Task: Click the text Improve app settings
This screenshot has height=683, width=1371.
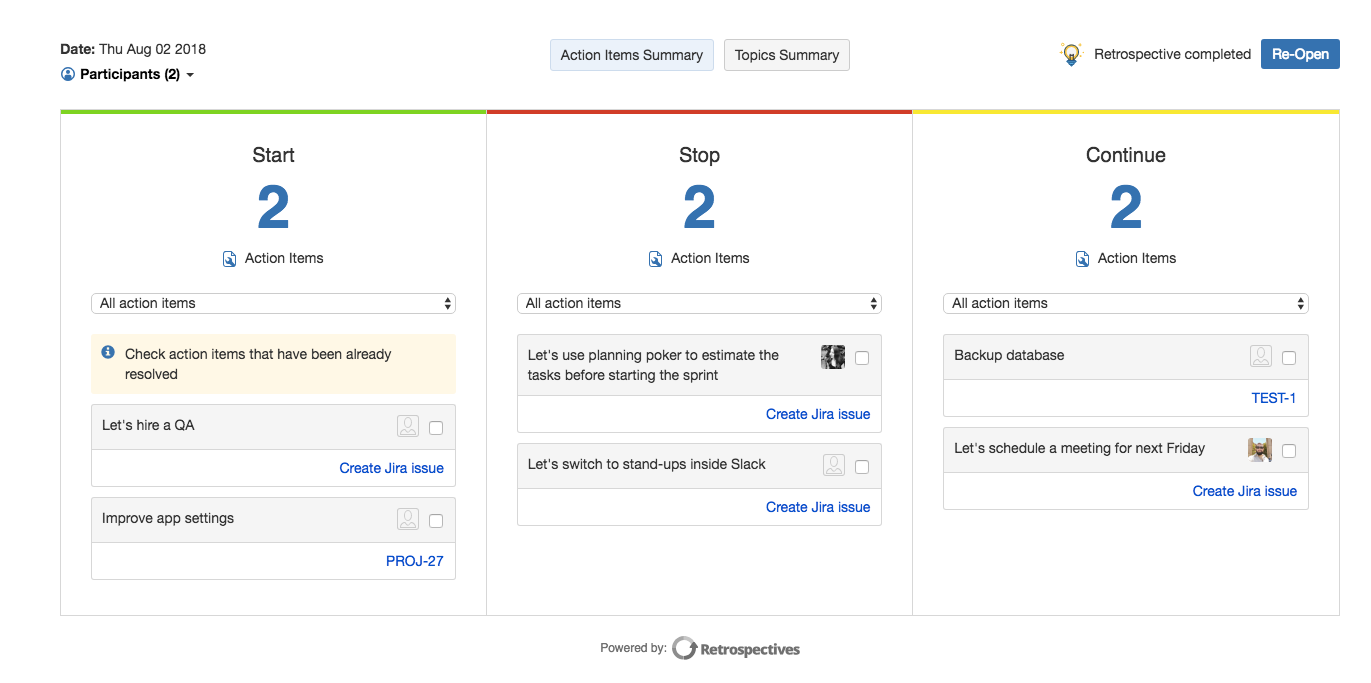Action: (168, 518)
